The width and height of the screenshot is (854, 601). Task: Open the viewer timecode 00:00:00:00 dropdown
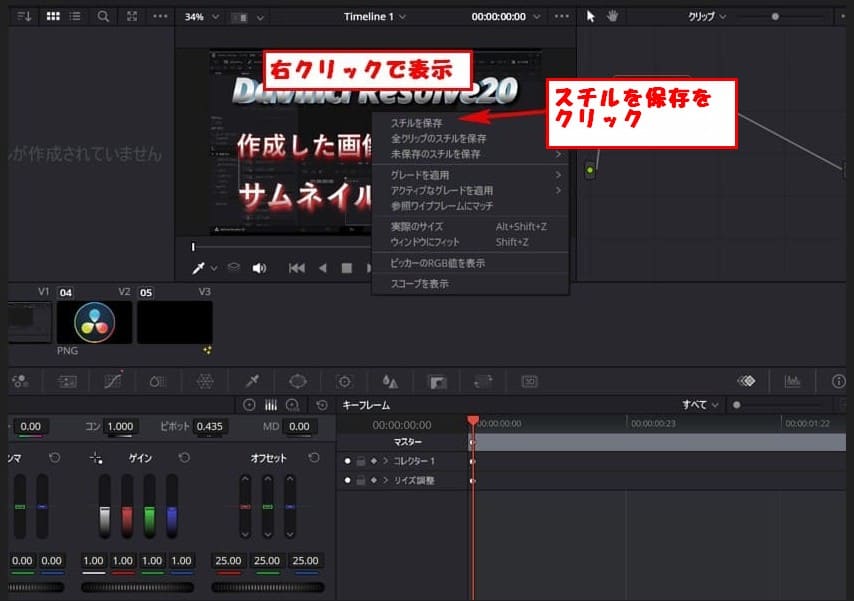pos(505,17)
